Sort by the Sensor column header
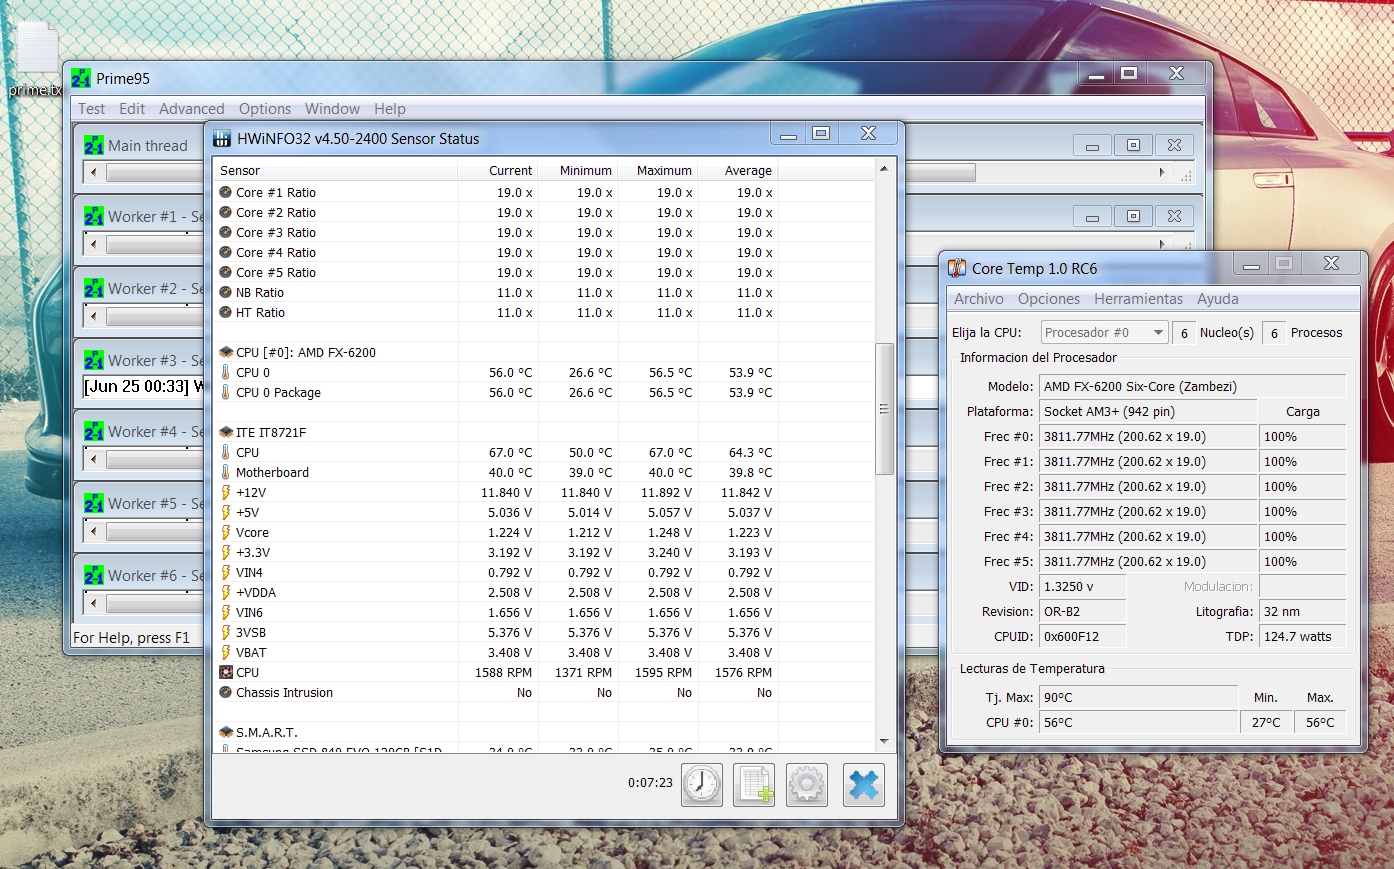 (x=335, y=170)
